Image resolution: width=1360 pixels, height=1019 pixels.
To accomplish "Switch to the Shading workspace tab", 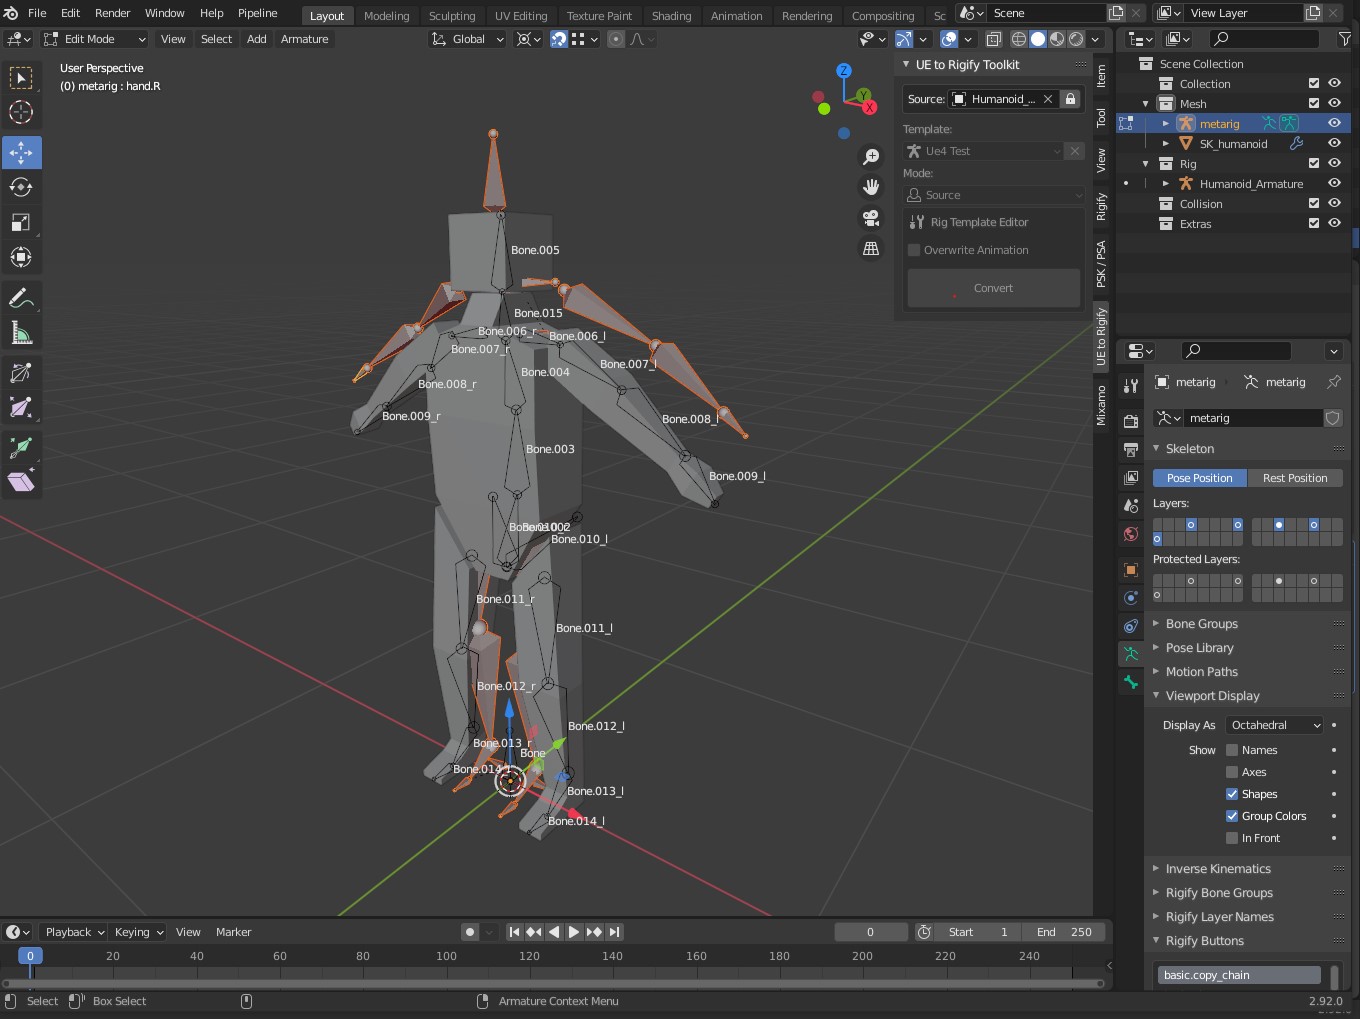I will click(671, 15).
